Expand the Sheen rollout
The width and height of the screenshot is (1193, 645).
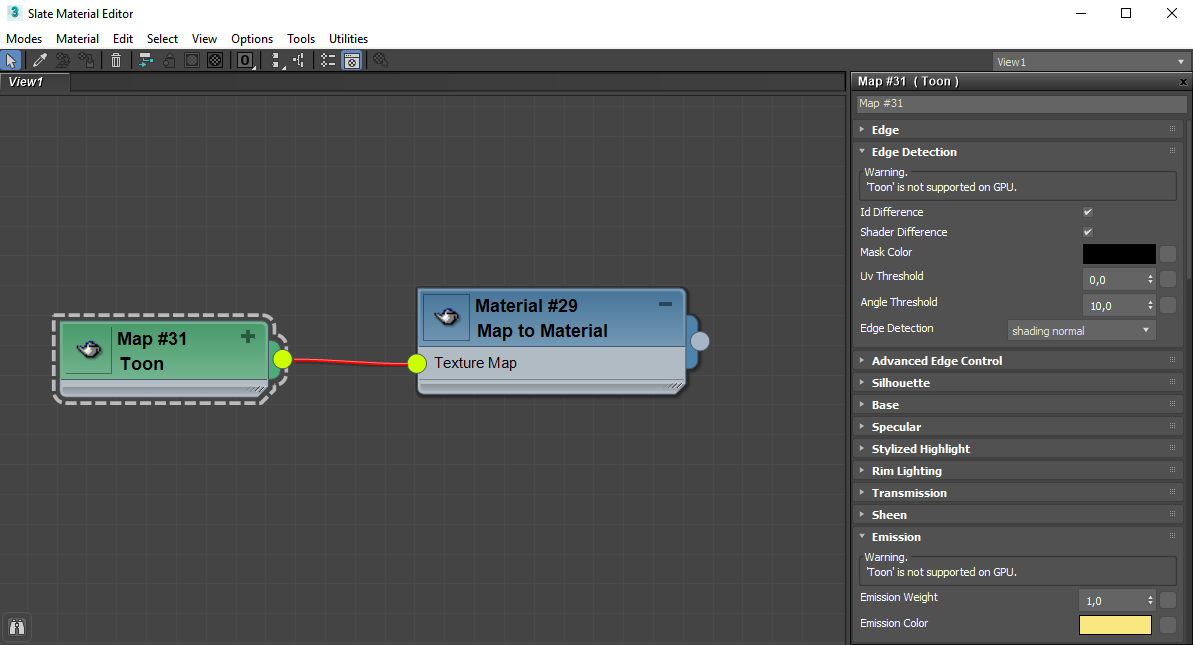pos(1017,516)
